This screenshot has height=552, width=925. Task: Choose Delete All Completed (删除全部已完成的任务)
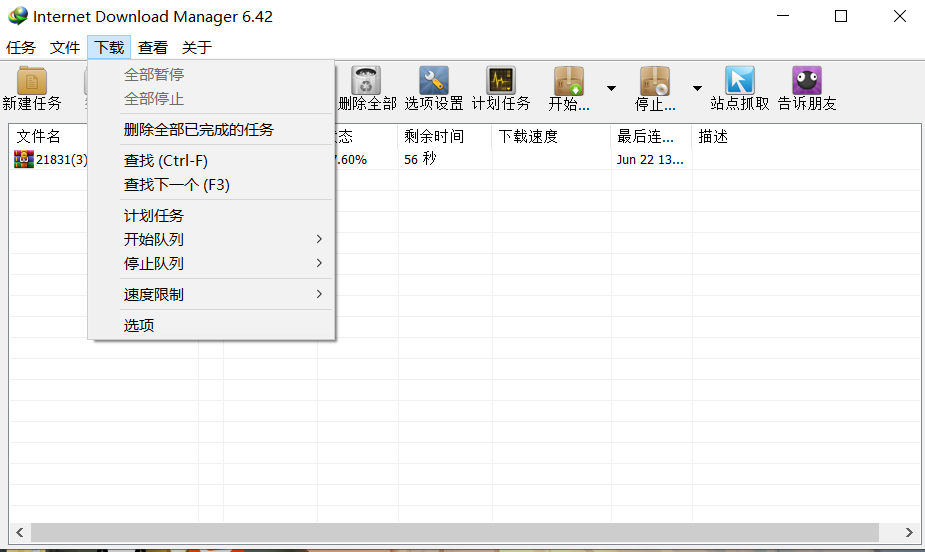[198, 129]
